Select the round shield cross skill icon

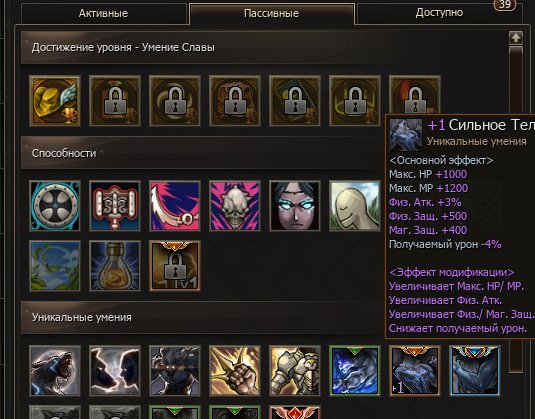55,206
